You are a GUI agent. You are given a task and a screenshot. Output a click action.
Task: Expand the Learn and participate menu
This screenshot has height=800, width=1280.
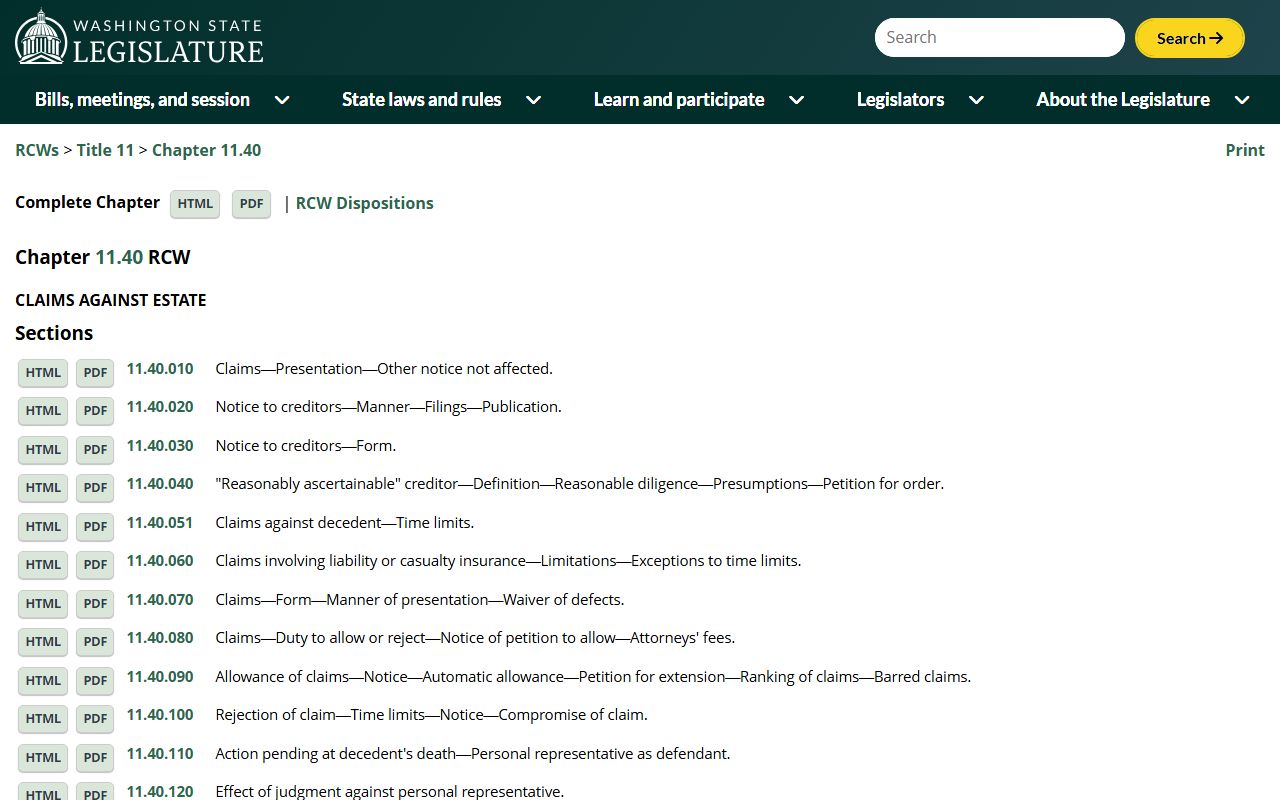(699, 99)
